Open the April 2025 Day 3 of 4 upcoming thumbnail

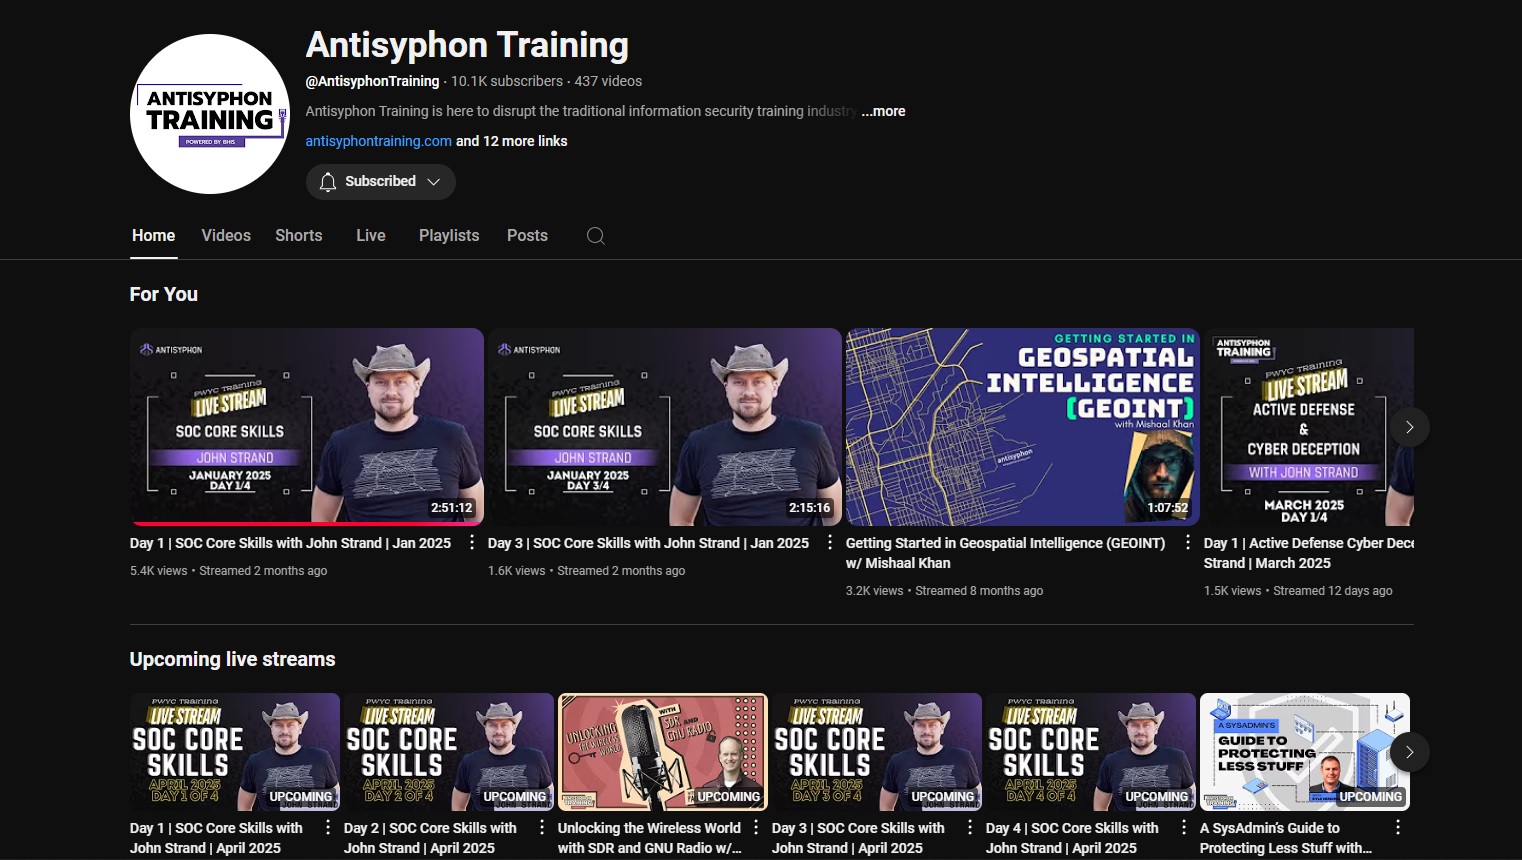click(x=877, y=752)
